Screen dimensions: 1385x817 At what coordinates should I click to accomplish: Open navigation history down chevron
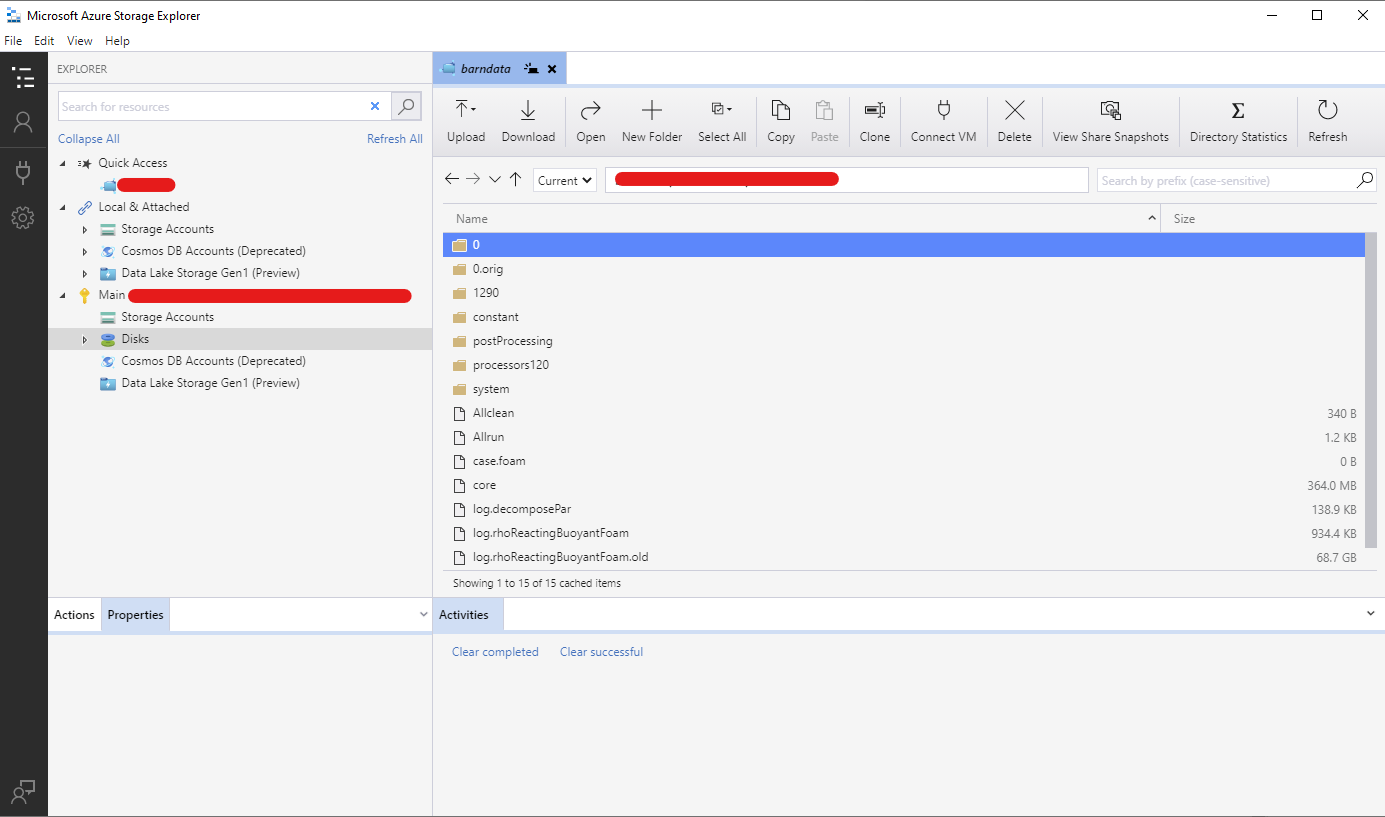tap(495, 179)
